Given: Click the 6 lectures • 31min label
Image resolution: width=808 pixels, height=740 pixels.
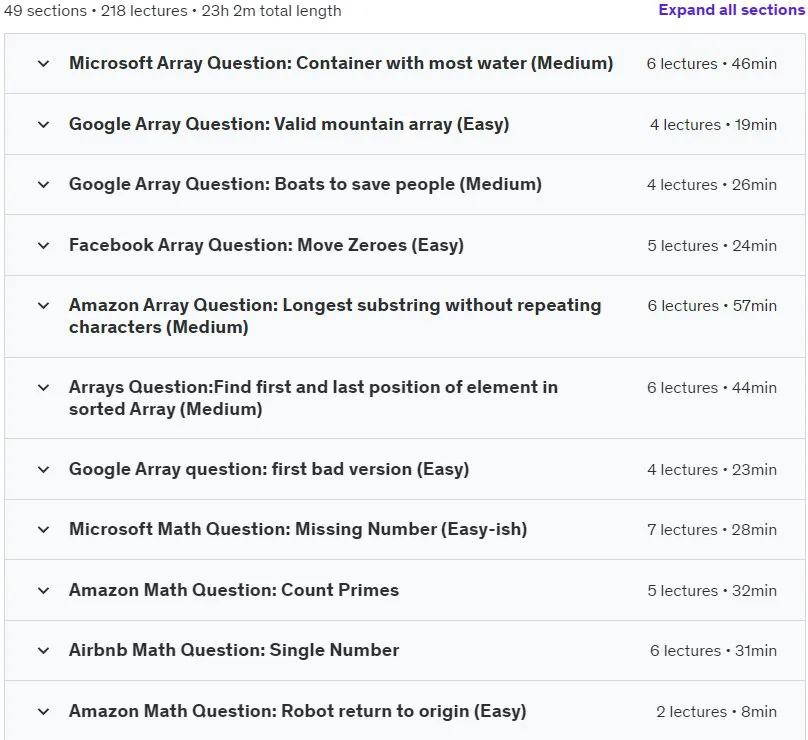Looking at the screenshot, I should point(713,650).
